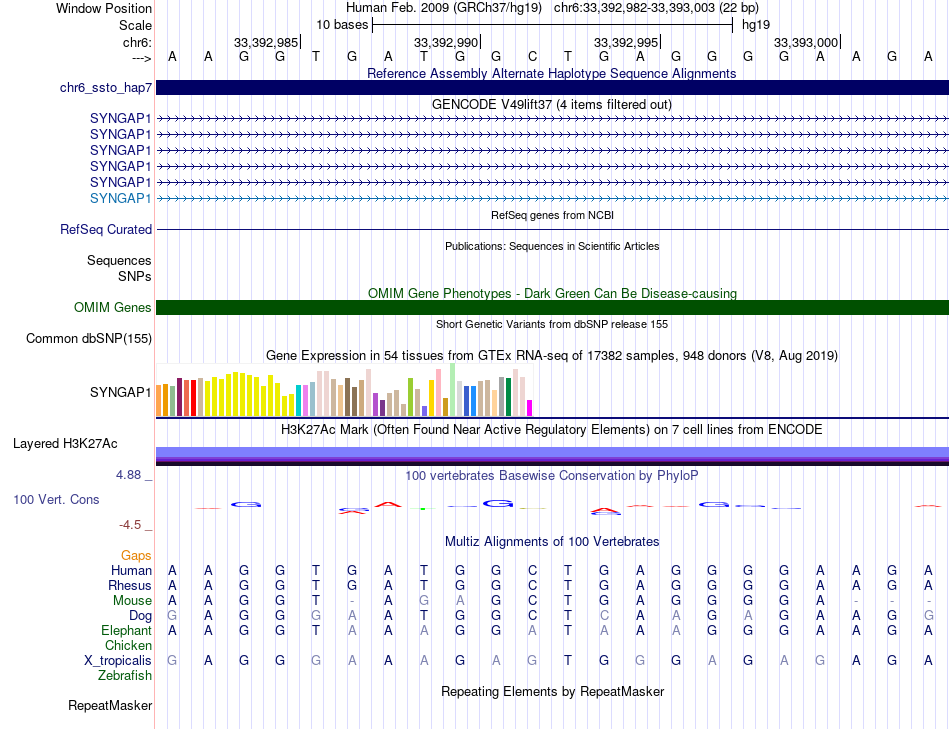Viewport: 950px width, 729px height.
Task: Click the magenta bar in GTEx expression chart
Action: click(x=530, y=407)
